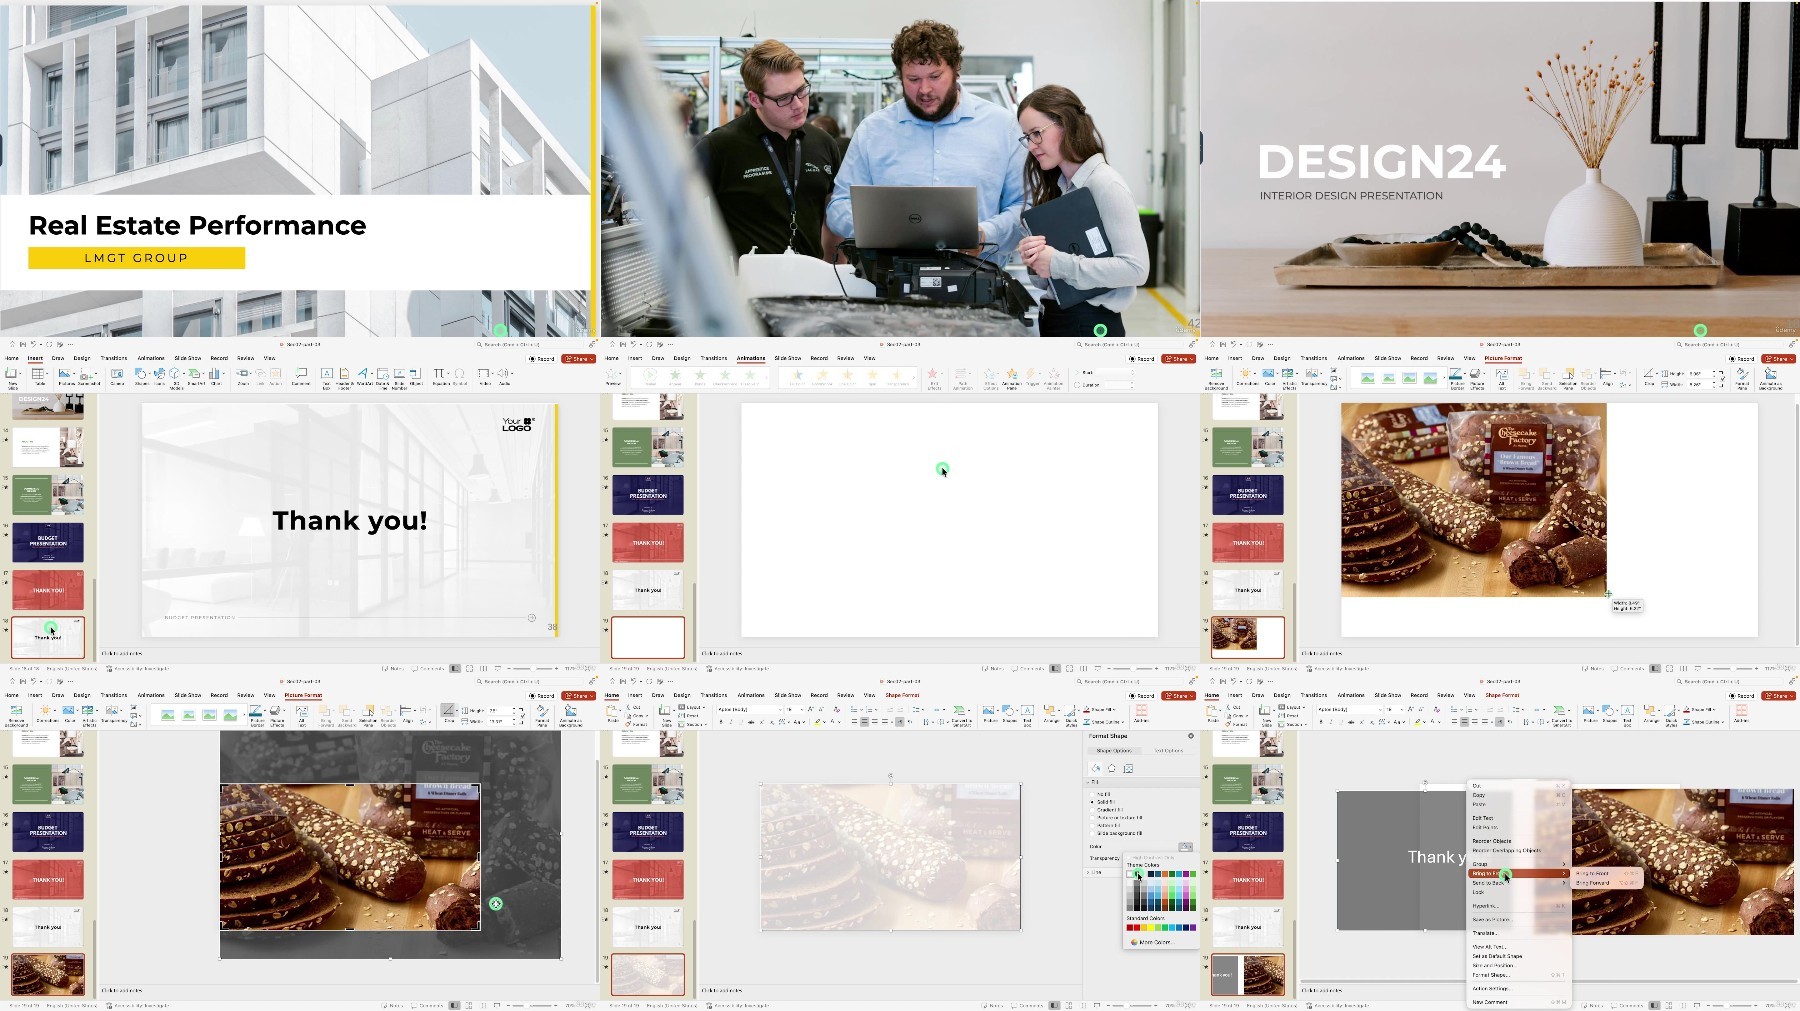Click Notes in Thank you window status bar
The image size is (1800, 1011).
coord(392,668)
